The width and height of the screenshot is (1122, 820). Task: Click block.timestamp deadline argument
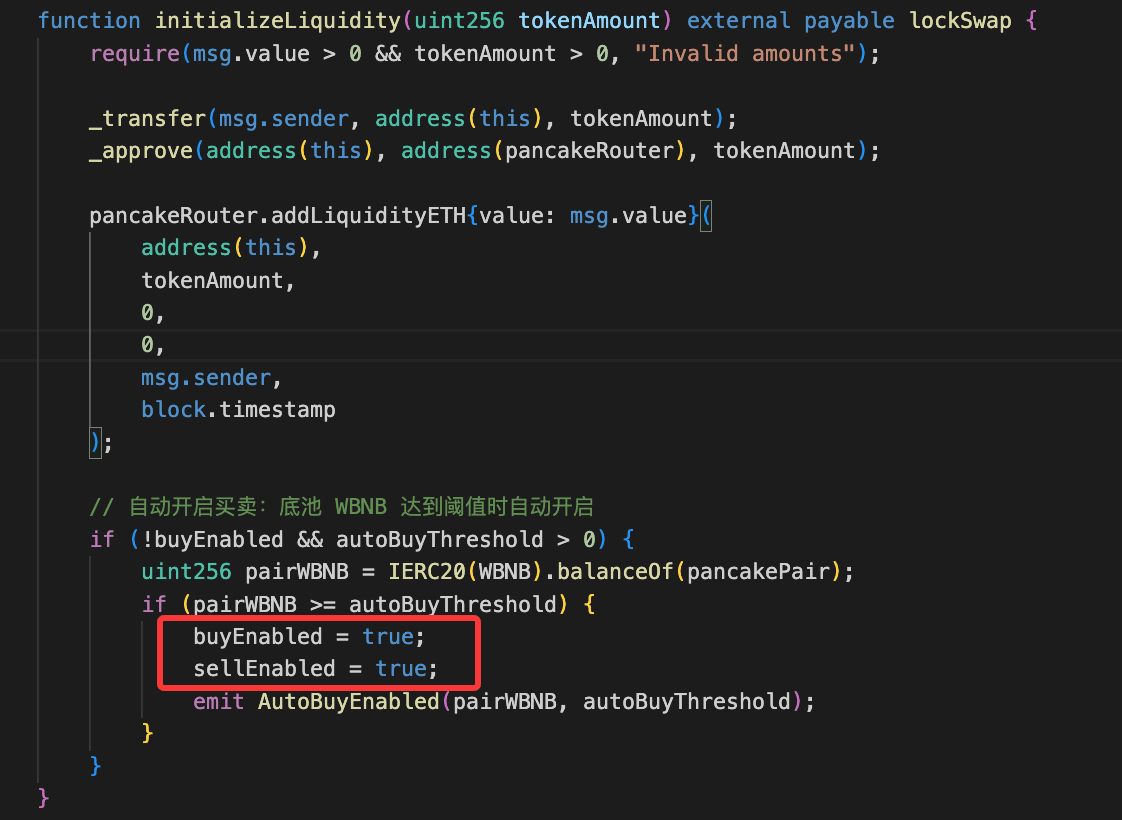tap(238, 409)
